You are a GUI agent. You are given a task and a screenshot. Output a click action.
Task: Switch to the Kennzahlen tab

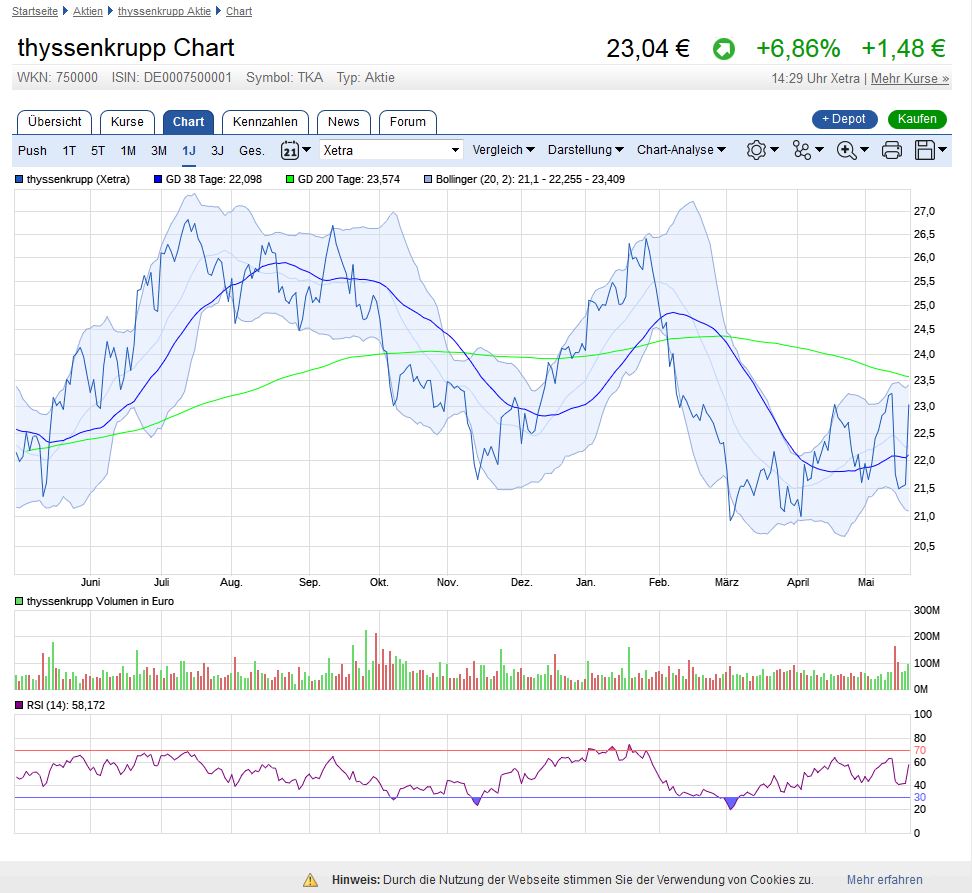tap(265, 122)
